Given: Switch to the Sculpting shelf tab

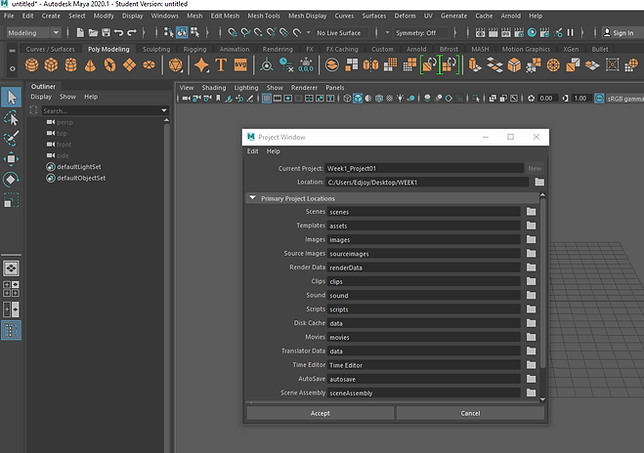Looking at the screenshot, I should 156,49.
